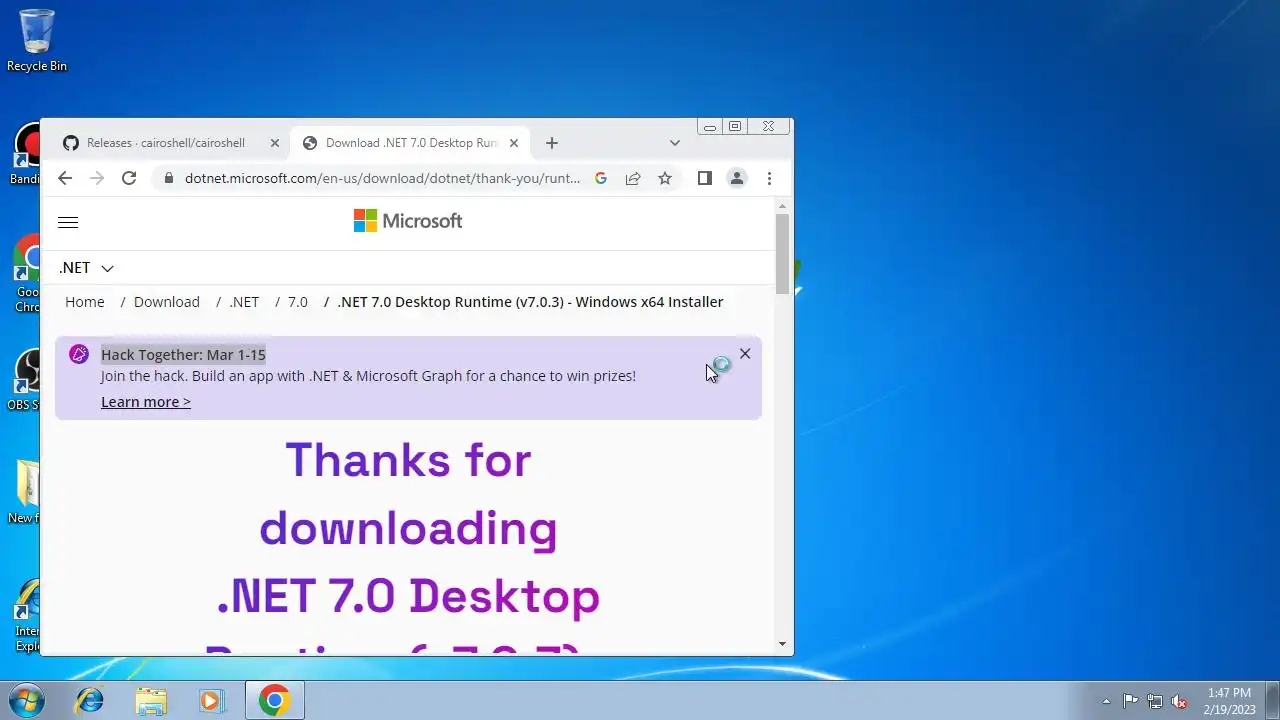Screen dimensions: 1280x720
Task: Click the 'Hack Together: Mar 1-15' heading
Action: click(183, 355)
